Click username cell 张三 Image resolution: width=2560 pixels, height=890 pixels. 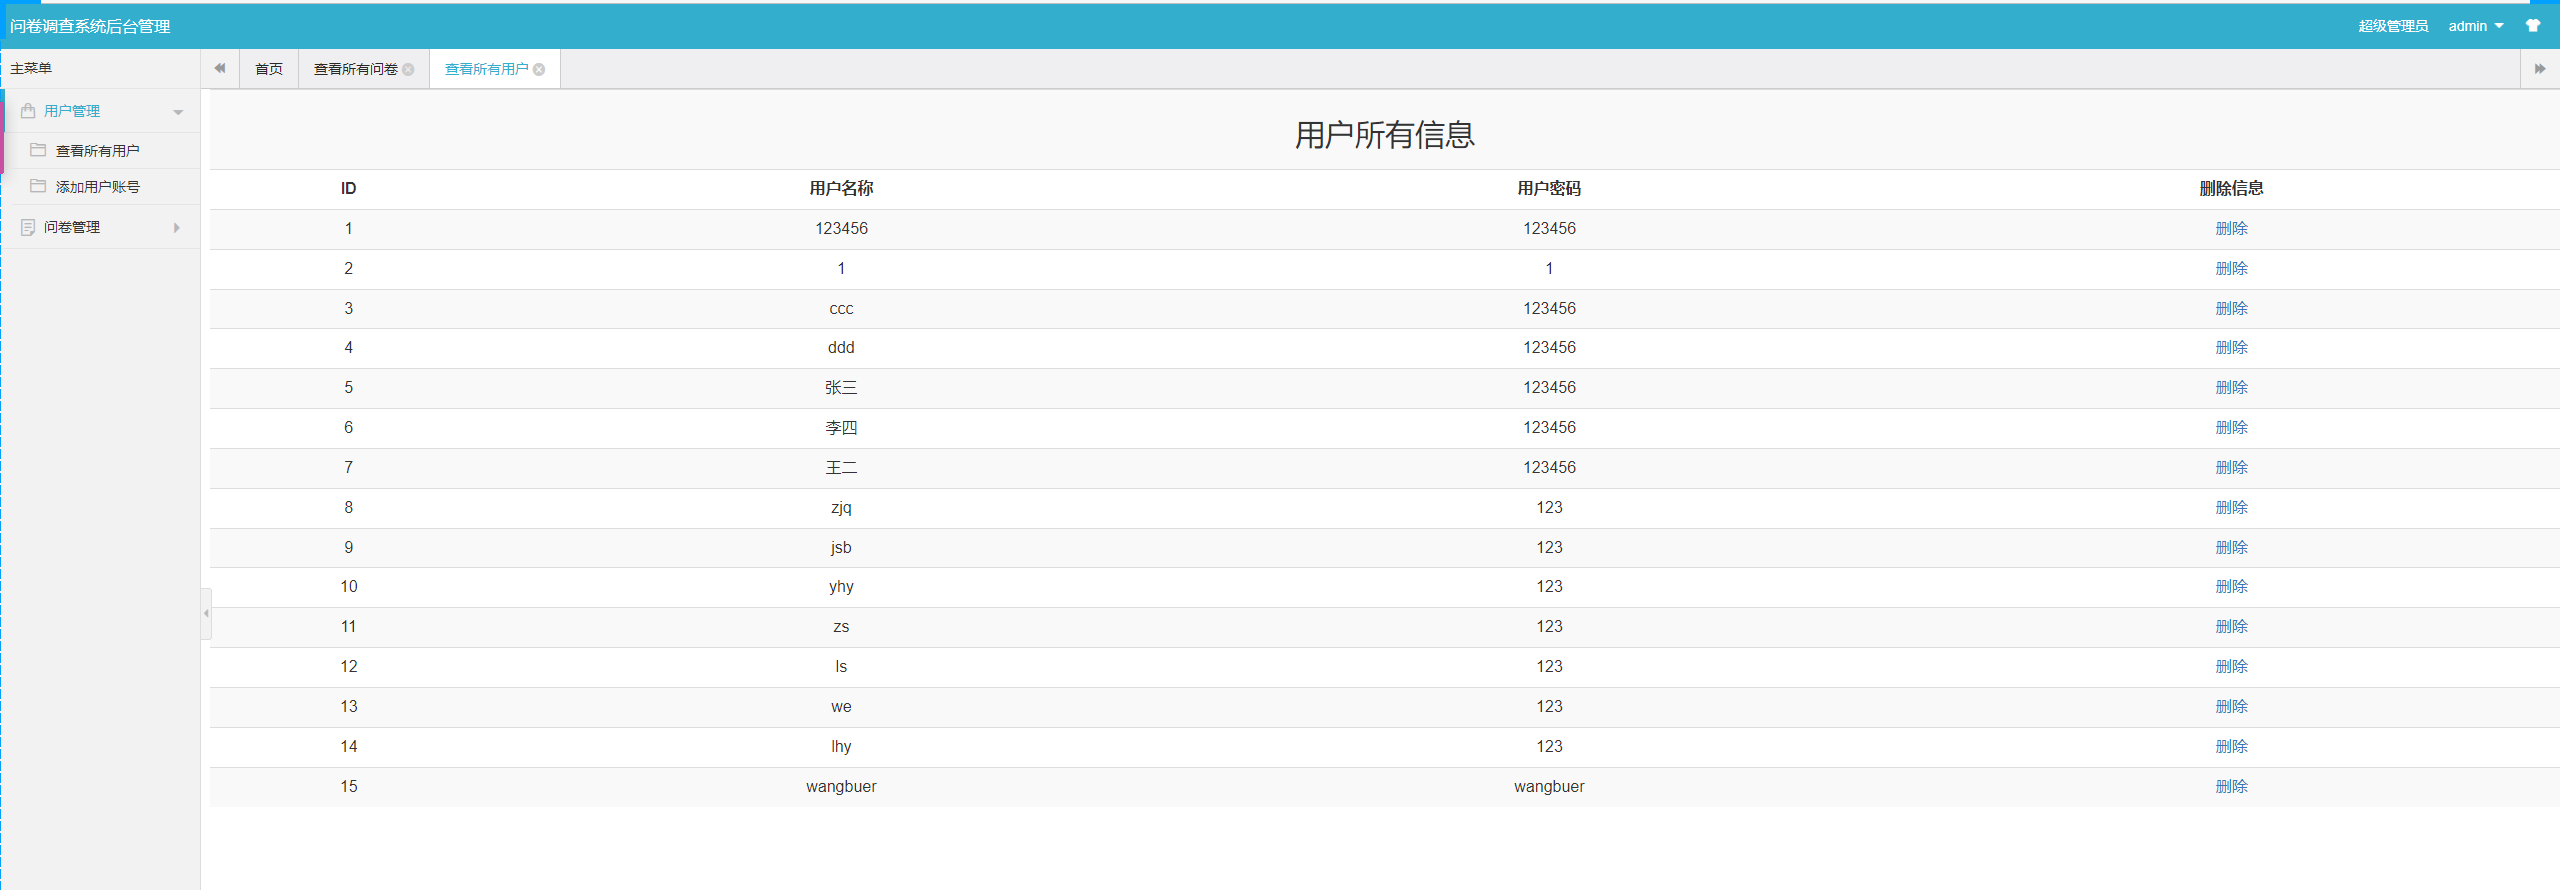click(841, 387)
